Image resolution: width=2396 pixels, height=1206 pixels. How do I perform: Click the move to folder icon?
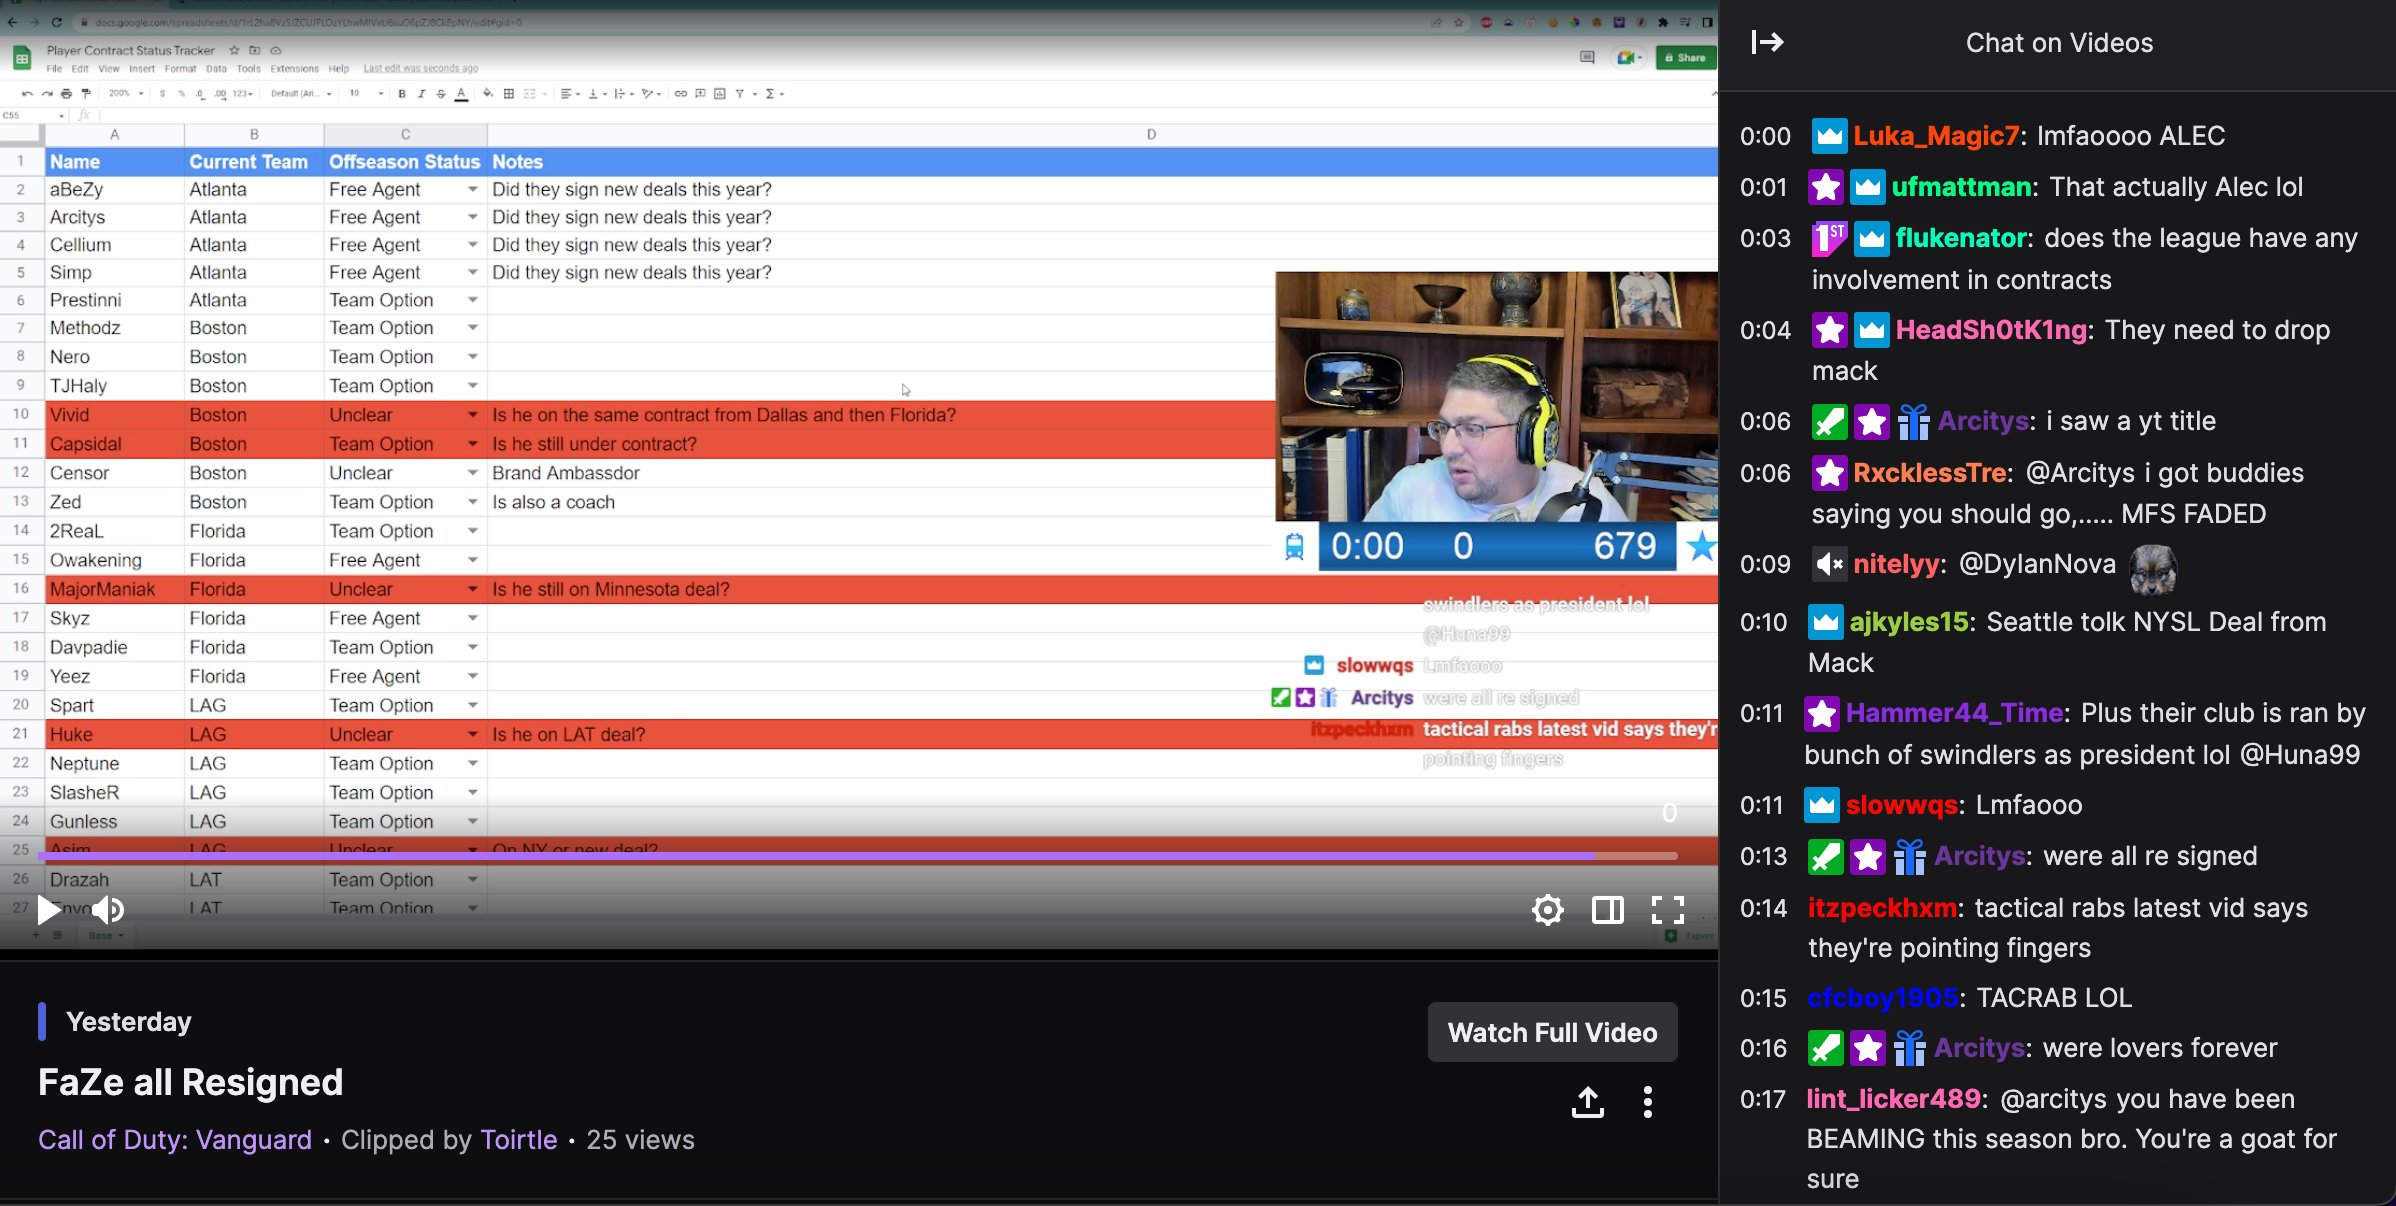coord(255,50)
